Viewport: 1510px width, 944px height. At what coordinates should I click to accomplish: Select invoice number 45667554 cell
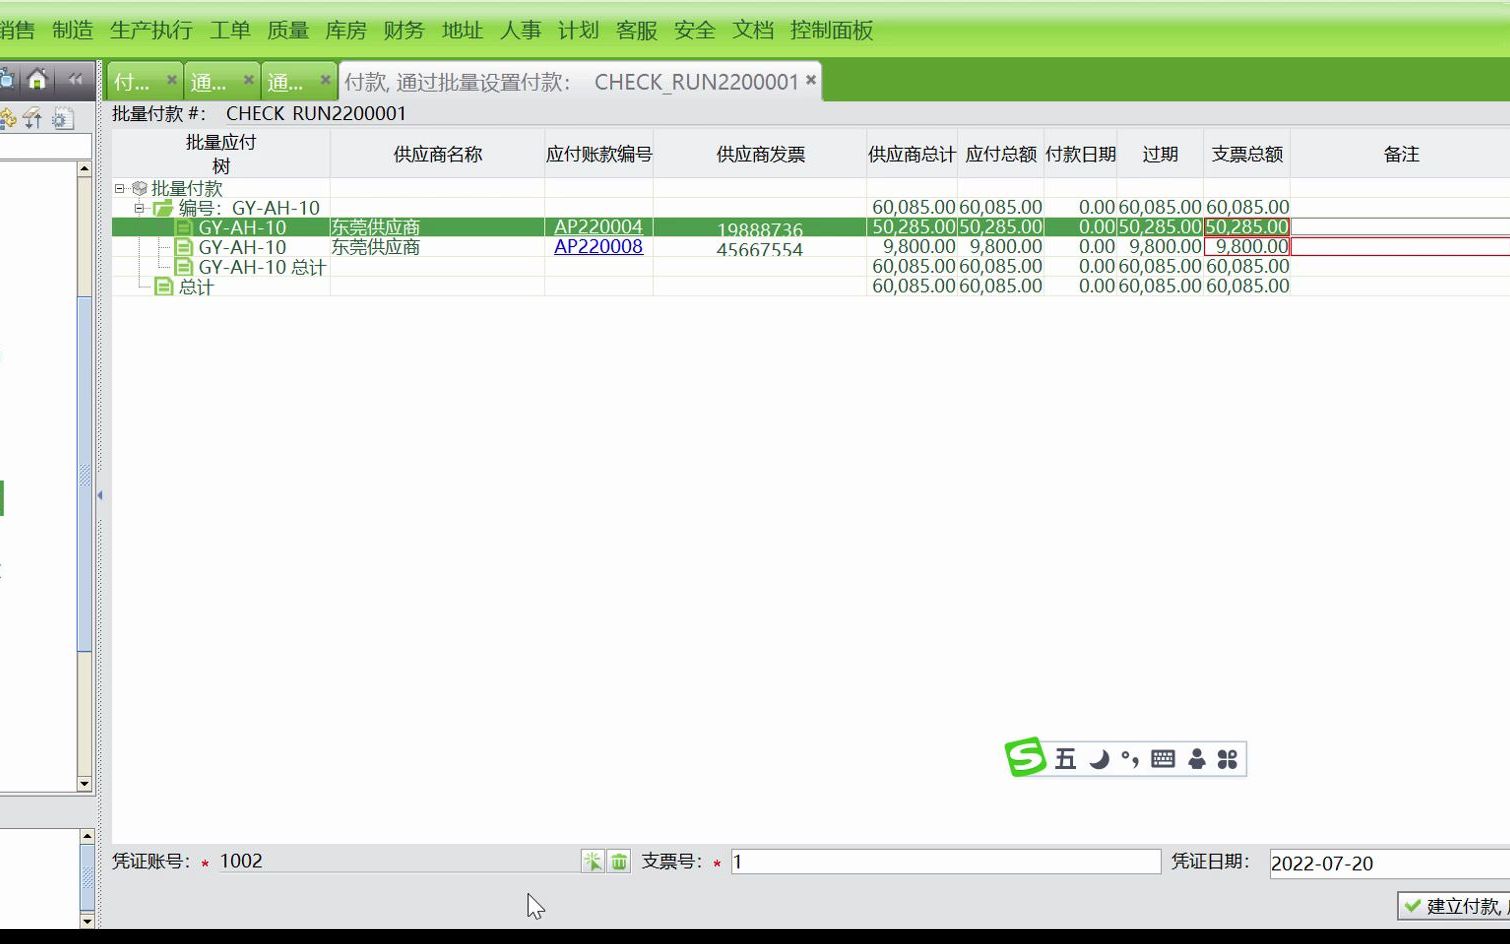760,249
